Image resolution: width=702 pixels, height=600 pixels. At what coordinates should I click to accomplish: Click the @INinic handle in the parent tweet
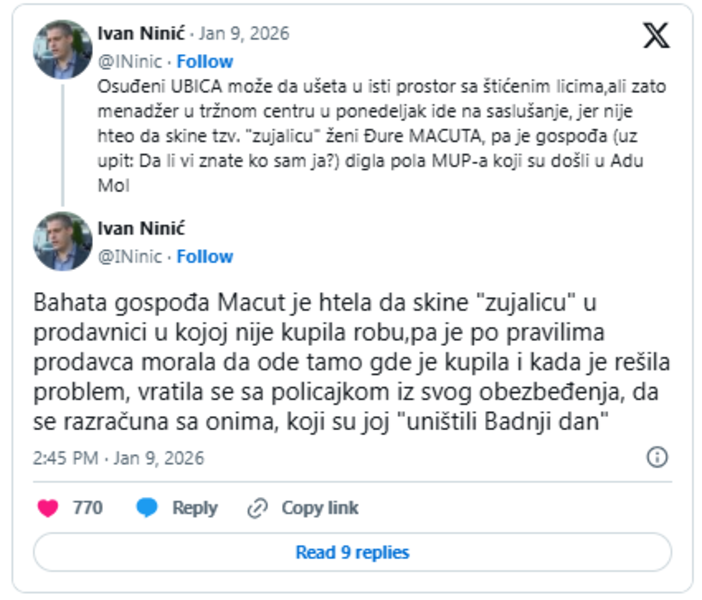pyautogui.click(x=130, y=61)
